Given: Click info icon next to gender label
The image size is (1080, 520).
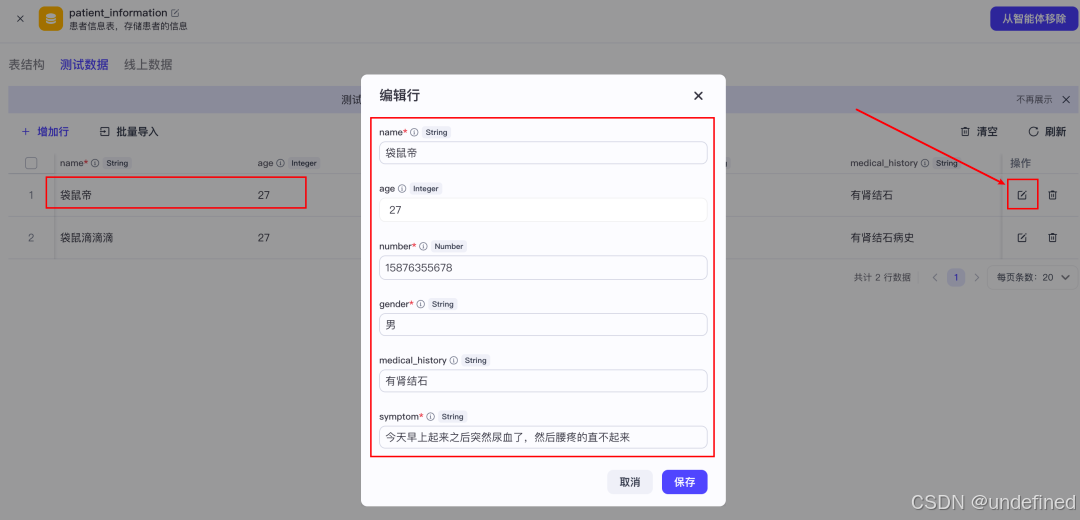Looking at the screenshot, I should [x=420, y=304].
